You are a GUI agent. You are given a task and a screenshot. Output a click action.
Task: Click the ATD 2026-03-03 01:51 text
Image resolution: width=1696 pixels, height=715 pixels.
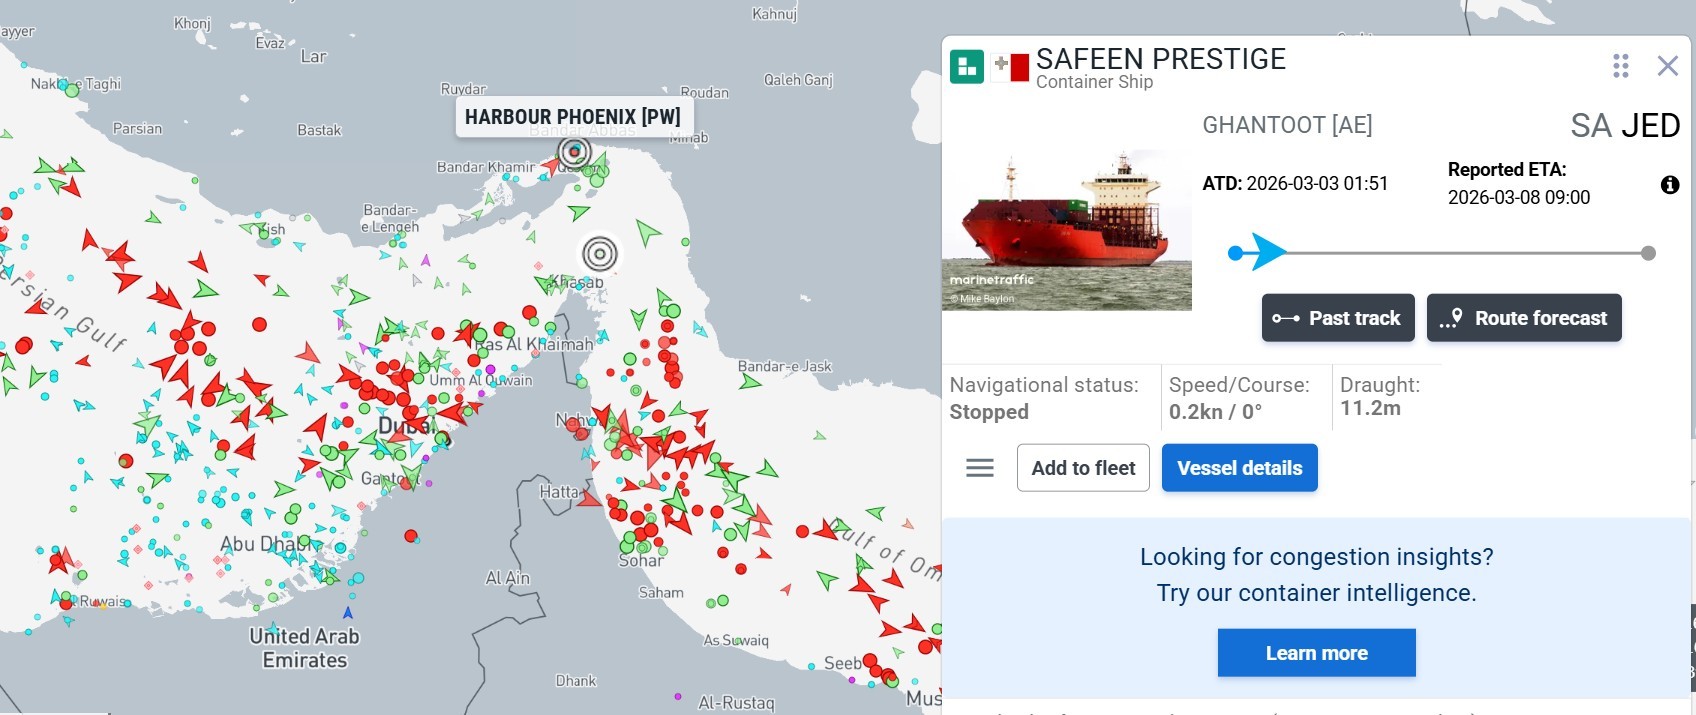[1295, 183]
